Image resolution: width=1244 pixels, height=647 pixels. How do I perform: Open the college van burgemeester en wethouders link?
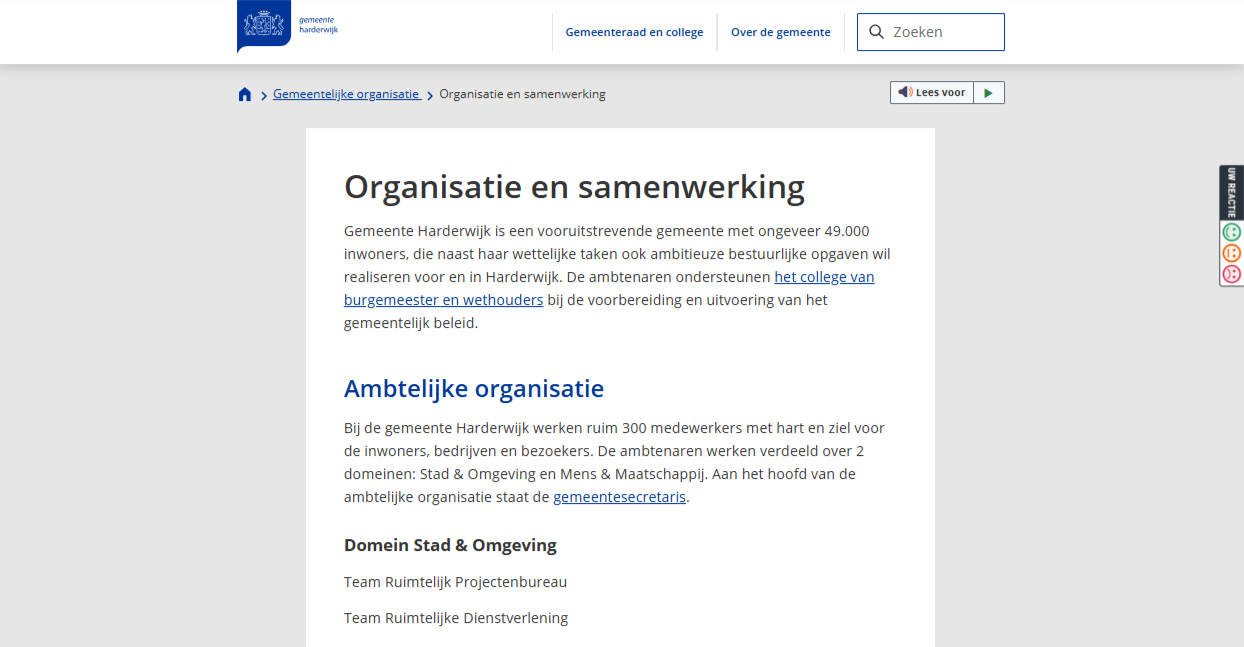coord(609,288)
